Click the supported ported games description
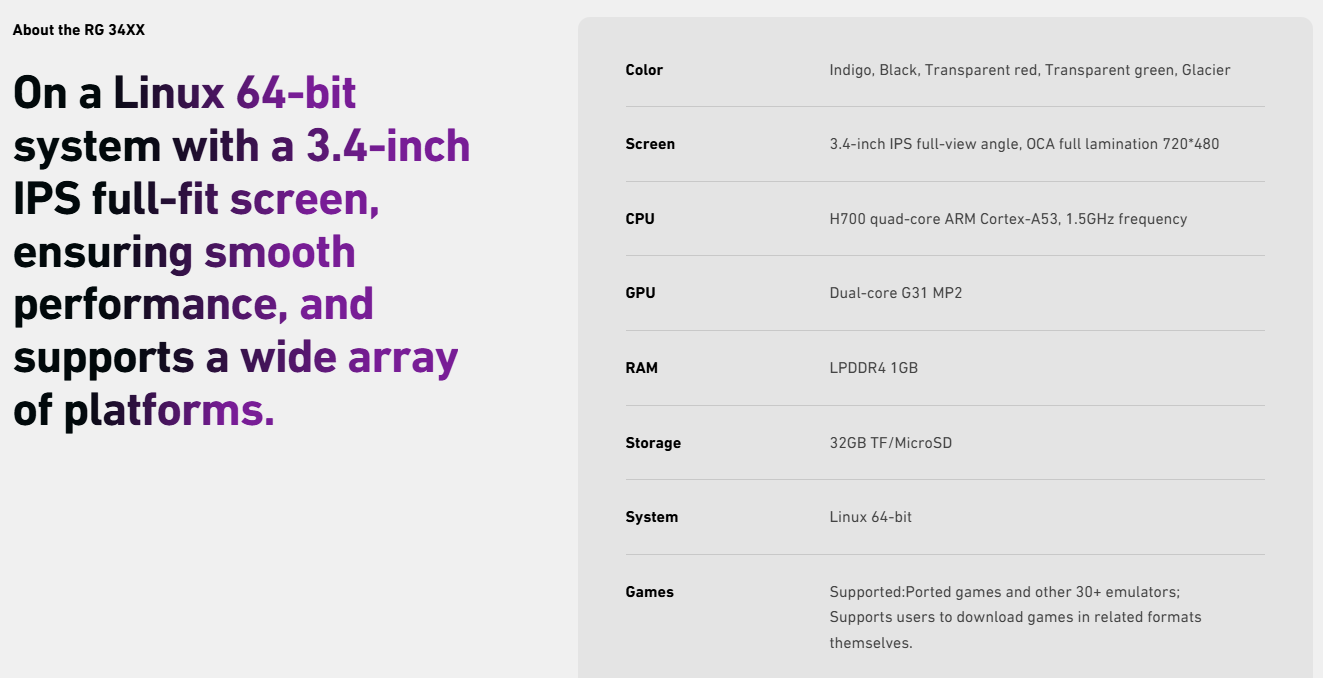 click(x=1015, y=617)
